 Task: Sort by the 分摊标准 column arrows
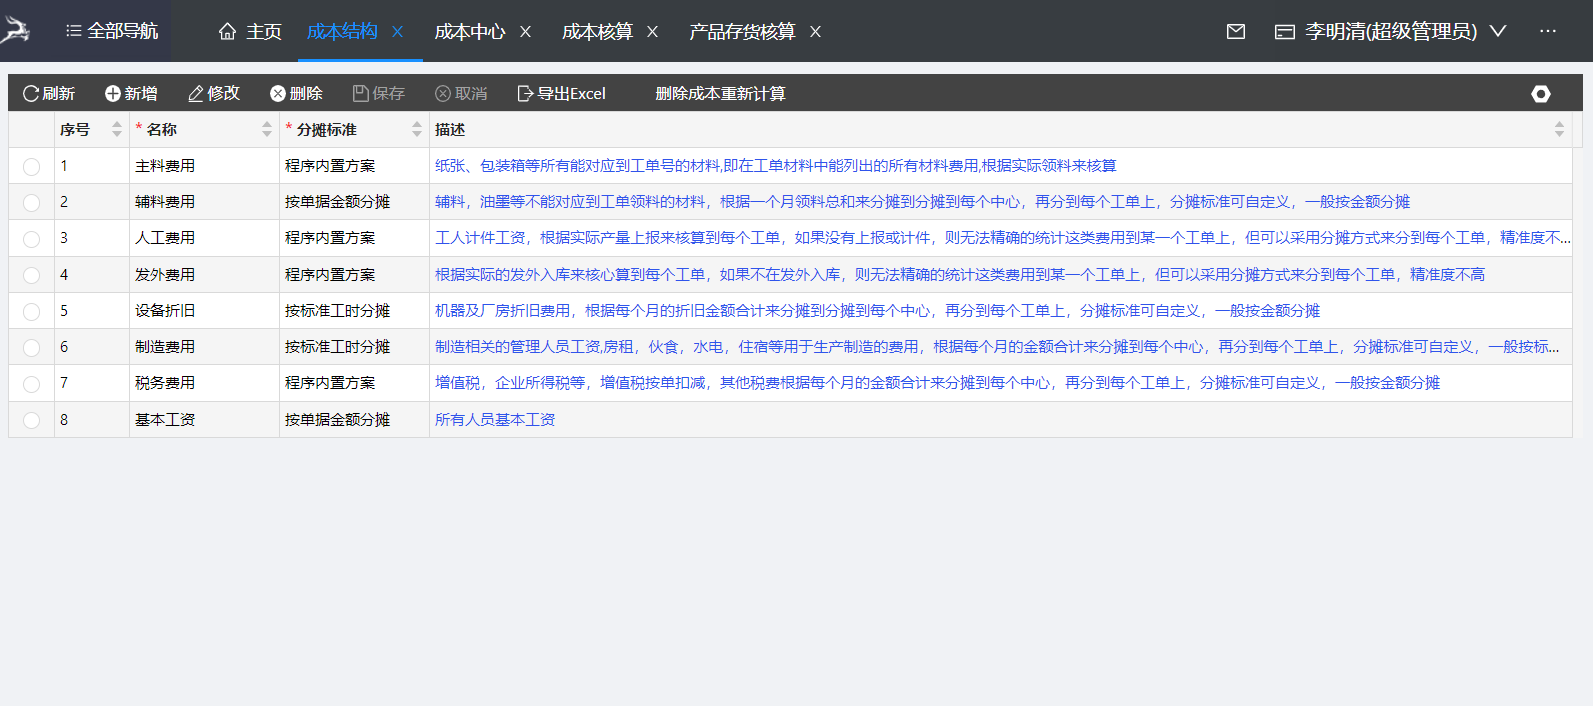(x=417, y=130)
